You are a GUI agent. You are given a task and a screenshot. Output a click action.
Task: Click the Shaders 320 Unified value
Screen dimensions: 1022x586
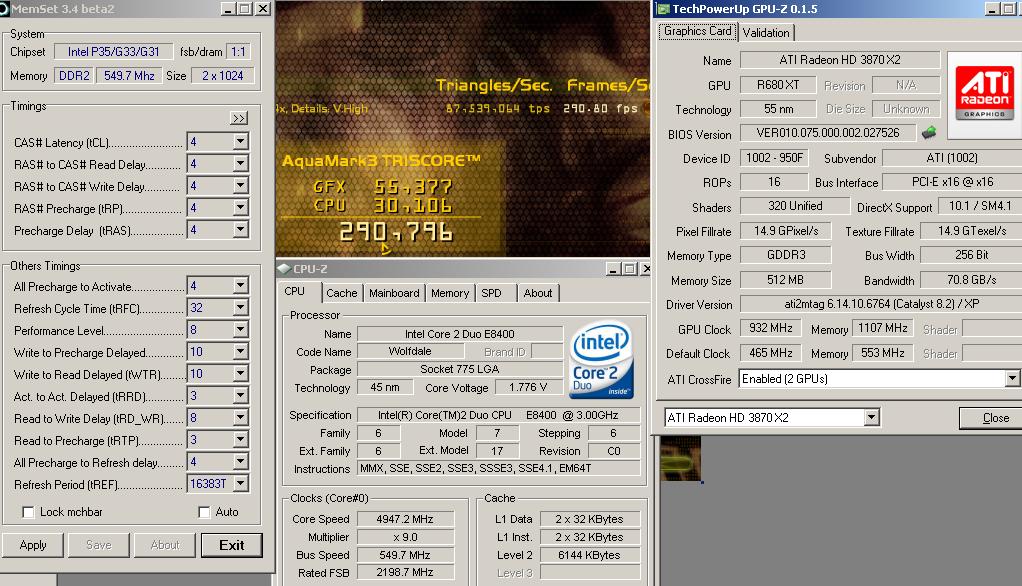point(795,206)
